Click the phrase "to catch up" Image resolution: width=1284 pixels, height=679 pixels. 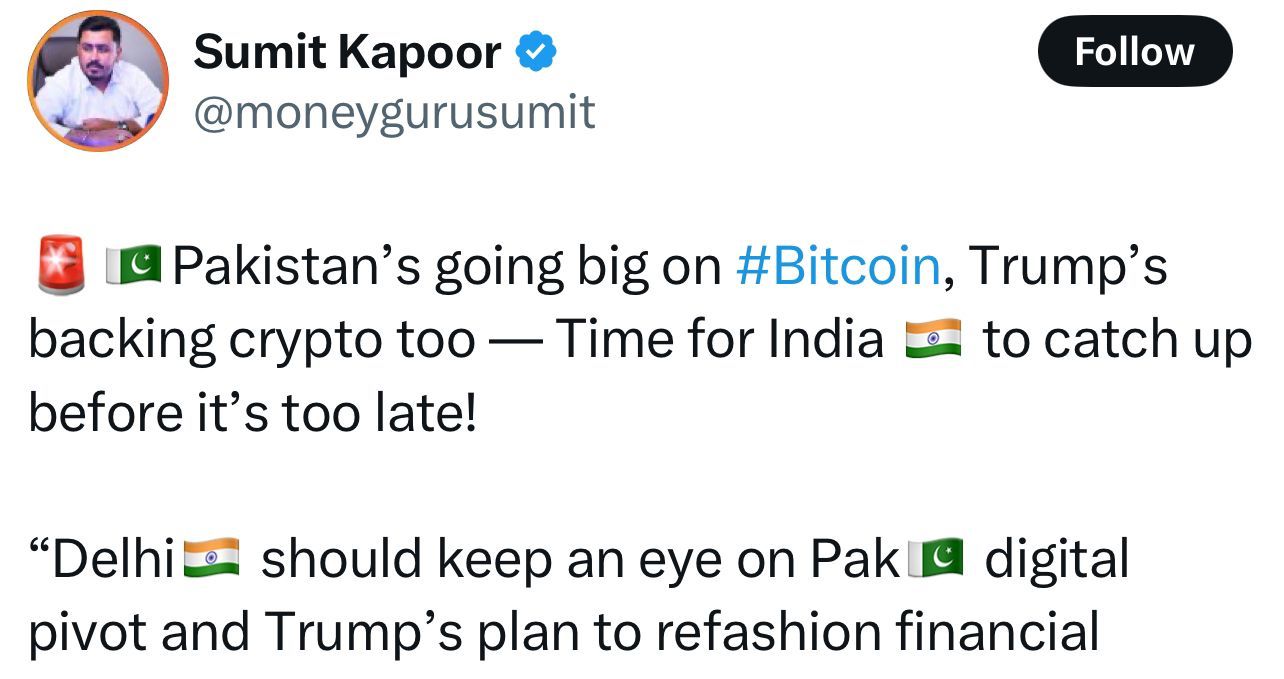(x=1117, y=341)
